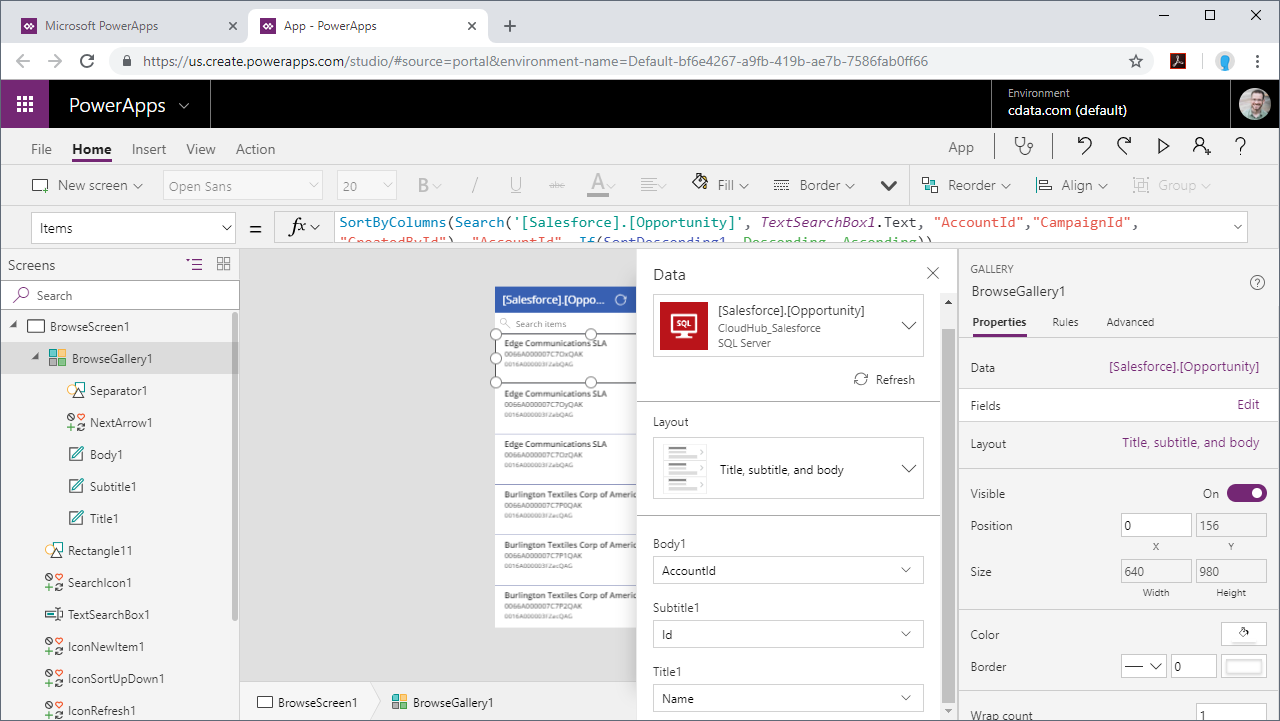Open the PowerApps waffle app launcher
The height and width of the screenshot is (721, 1280).
(x=25, y=104)
